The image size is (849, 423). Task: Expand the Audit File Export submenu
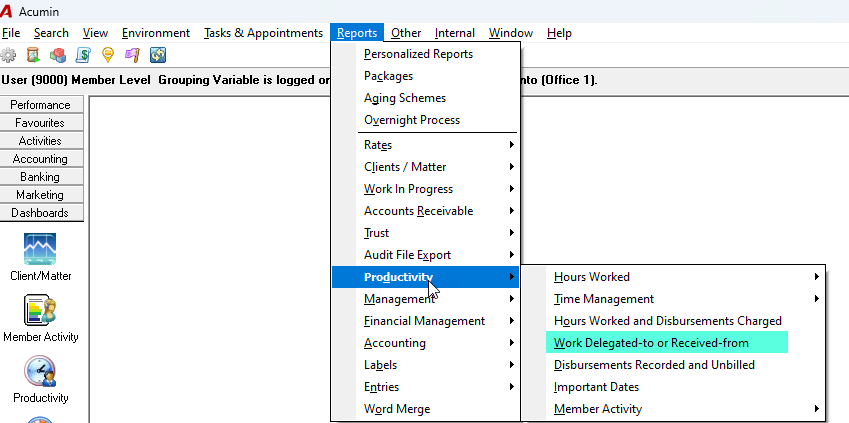(x=425, y=255)
